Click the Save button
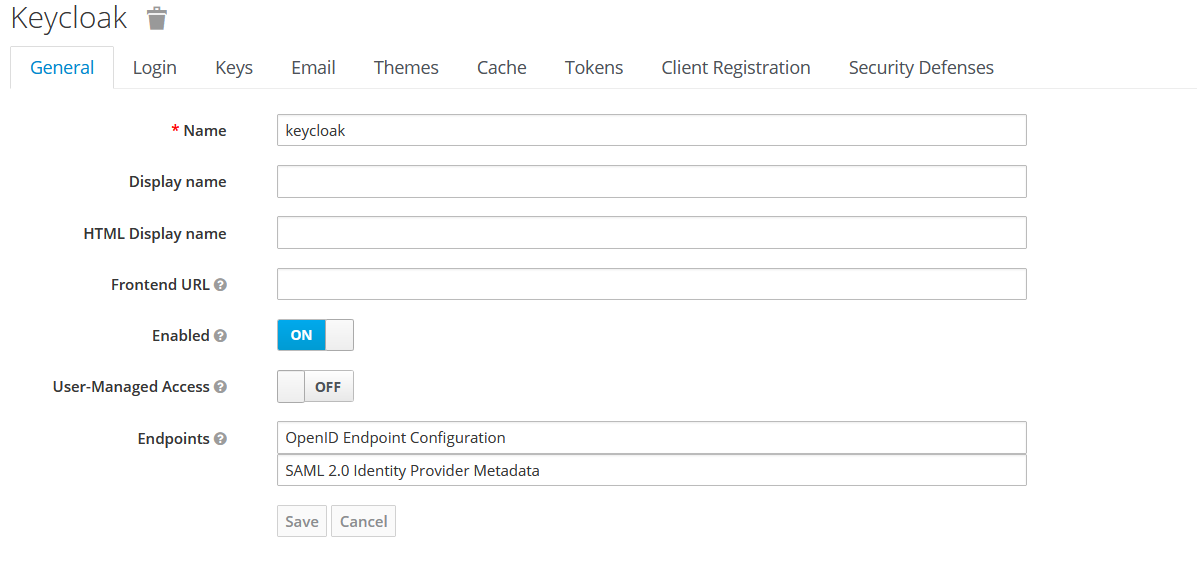1197x566 pixels. pos(302,521)
